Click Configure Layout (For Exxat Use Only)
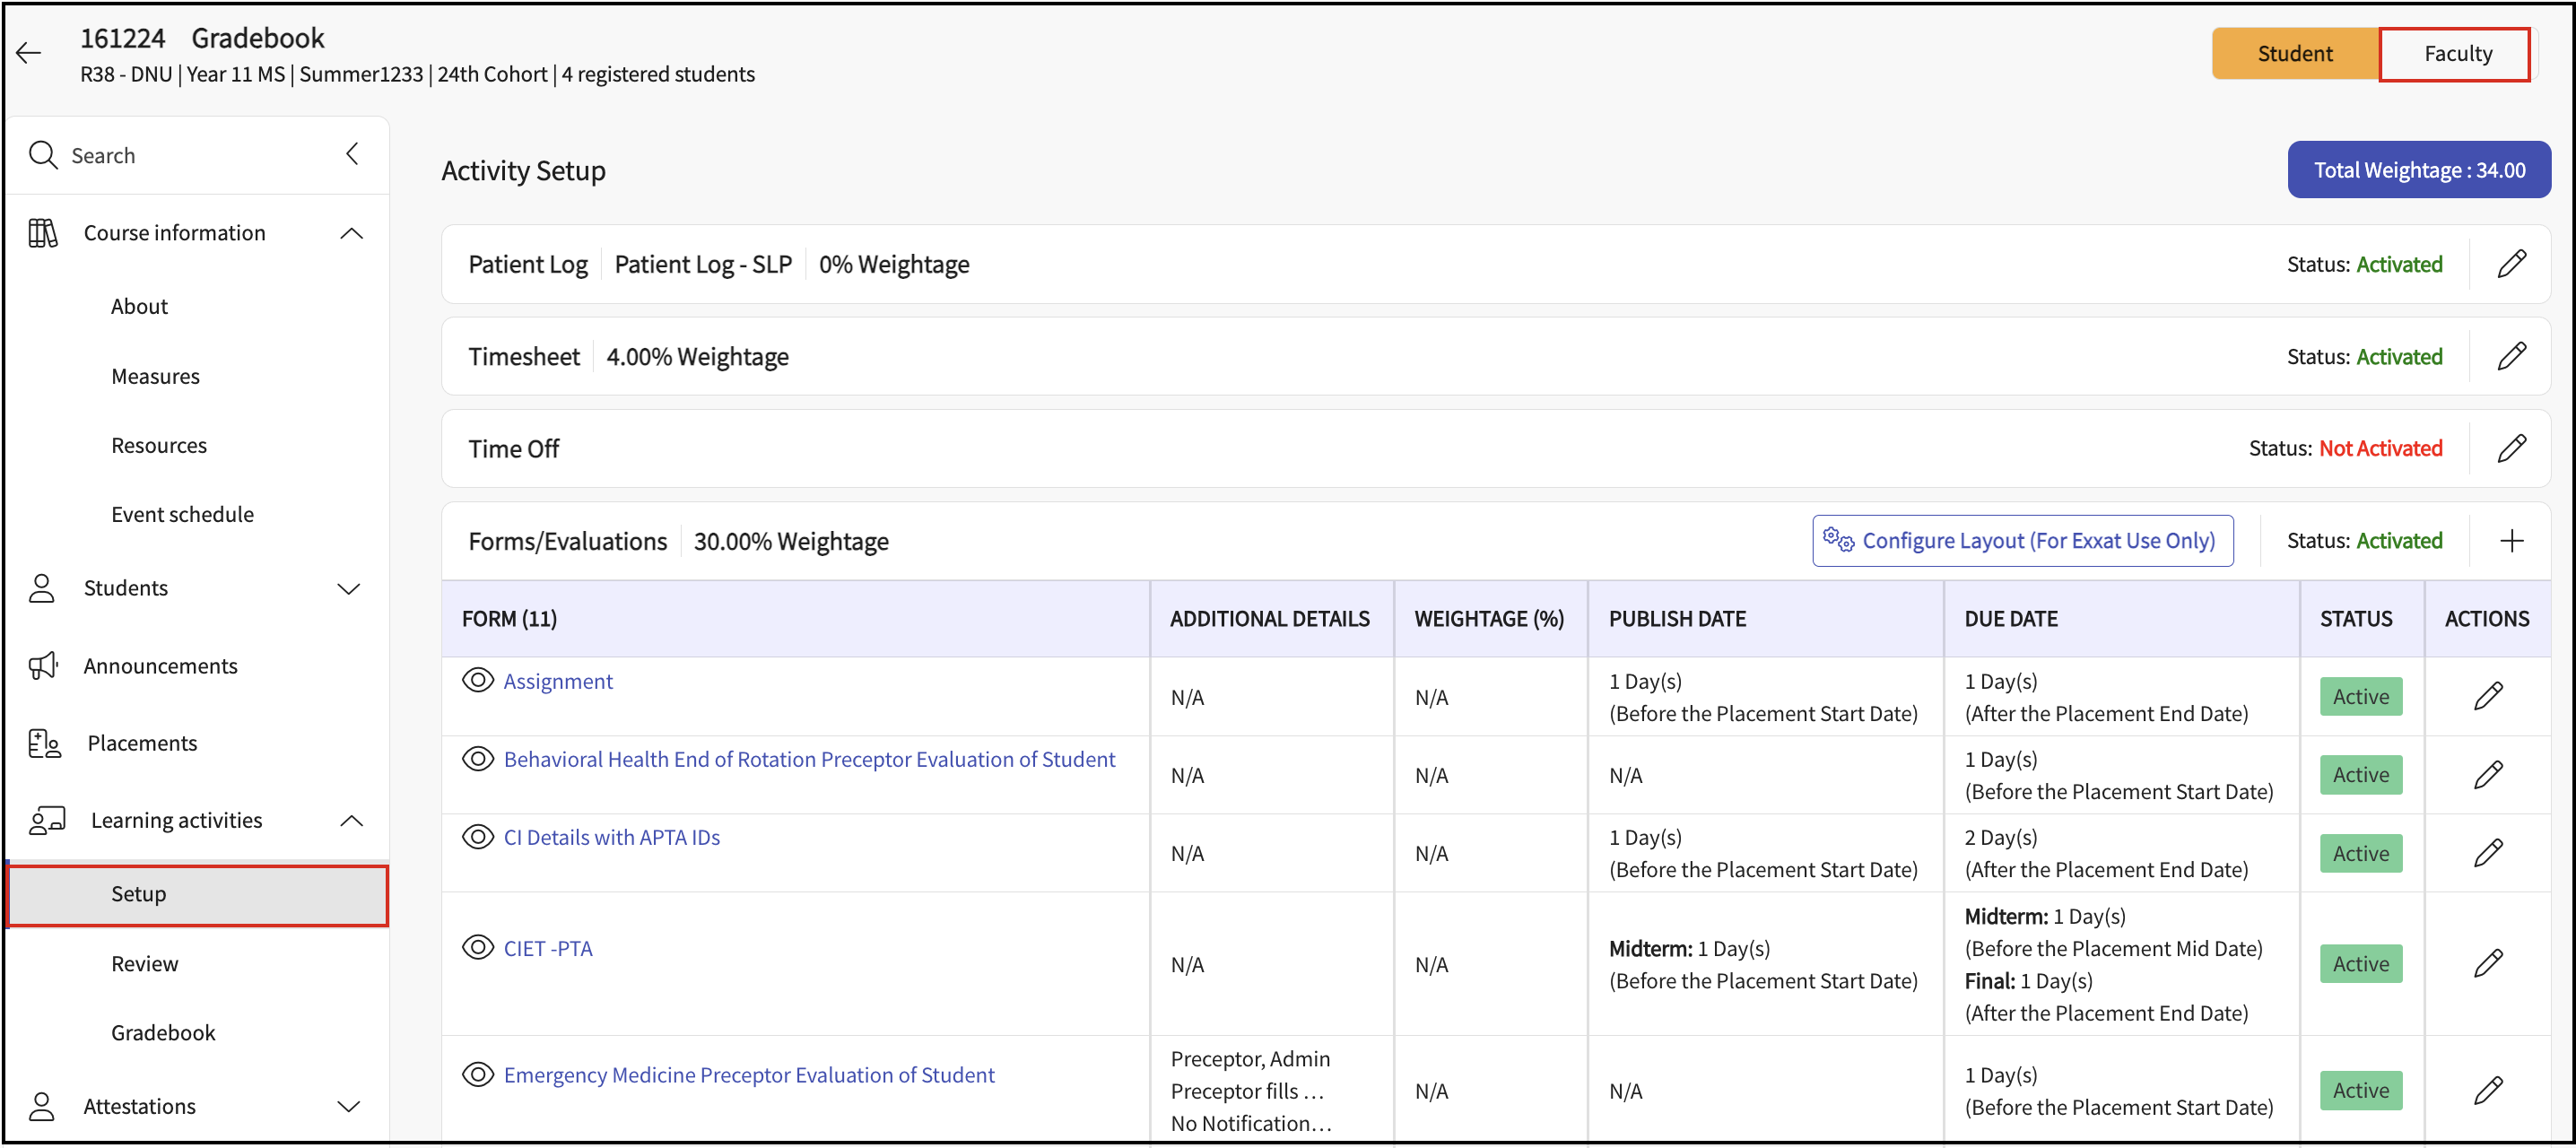Screen dimensions: 2576x1148 click(2022, 541)
